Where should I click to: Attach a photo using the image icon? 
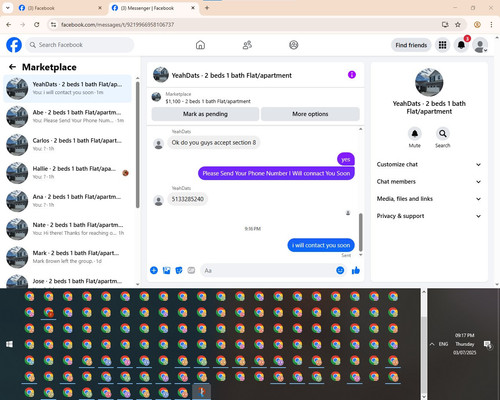[166, 270]
